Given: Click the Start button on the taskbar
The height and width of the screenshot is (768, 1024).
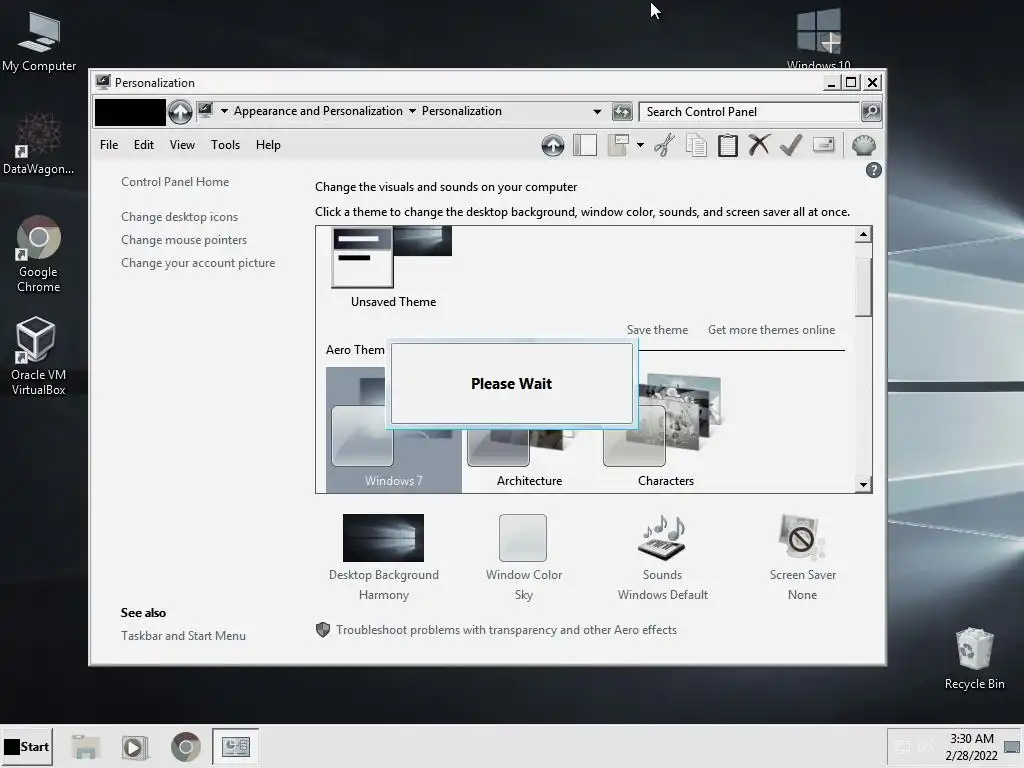Looking at the screenshot, I should pyautogui.click(x=27, y=746).
